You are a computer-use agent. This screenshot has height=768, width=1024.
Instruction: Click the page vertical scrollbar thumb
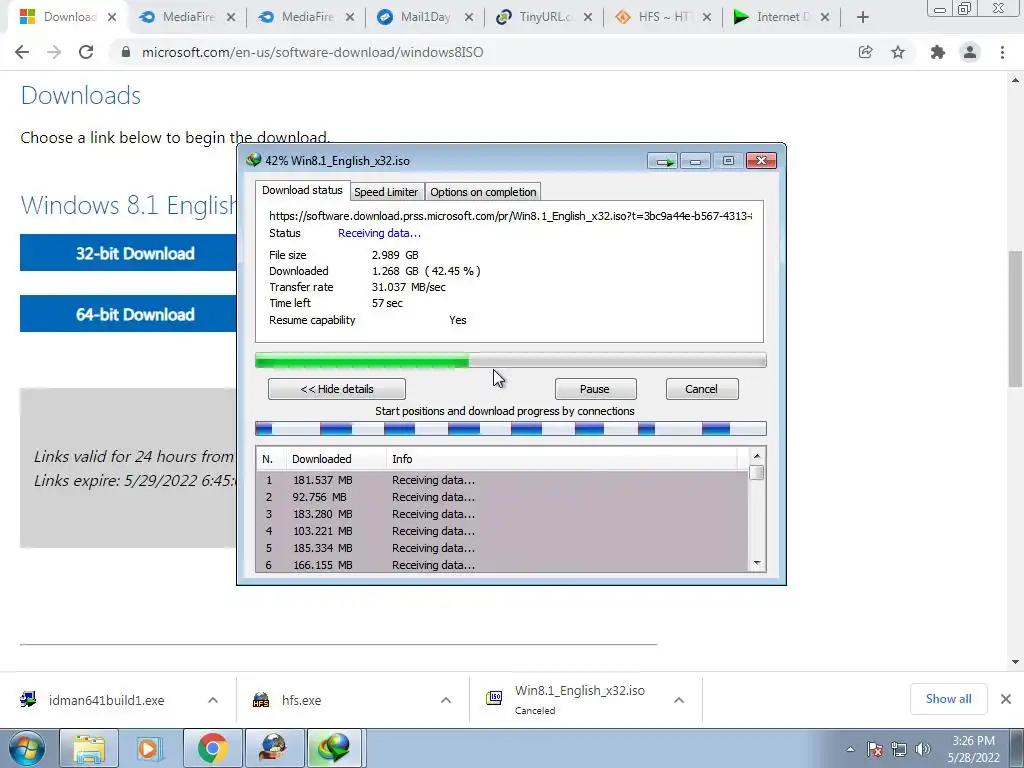pos(1015,318)
